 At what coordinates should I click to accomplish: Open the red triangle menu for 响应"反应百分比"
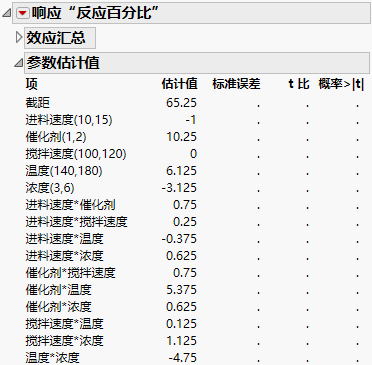[23, 13]
